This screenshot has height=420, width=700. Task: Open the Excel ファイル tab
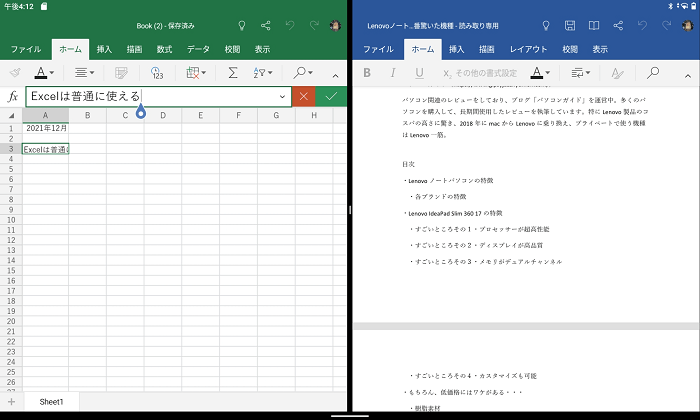(x=26, y=49)
